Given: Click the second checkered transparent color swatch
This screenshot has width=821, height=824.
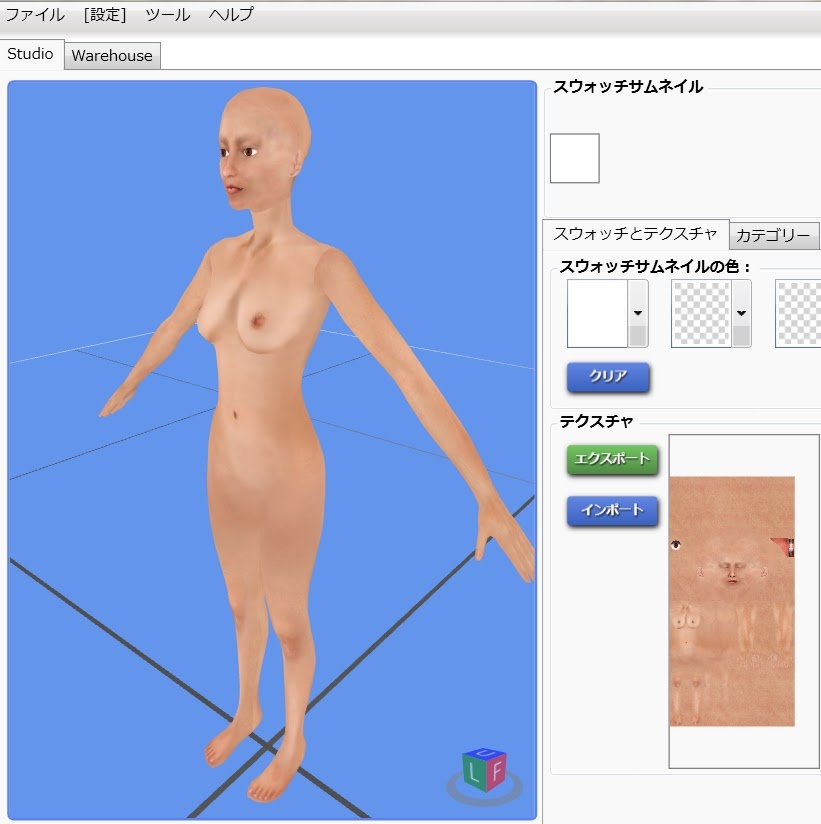Looking at the screenshot, I should click(x=701, y=313).
